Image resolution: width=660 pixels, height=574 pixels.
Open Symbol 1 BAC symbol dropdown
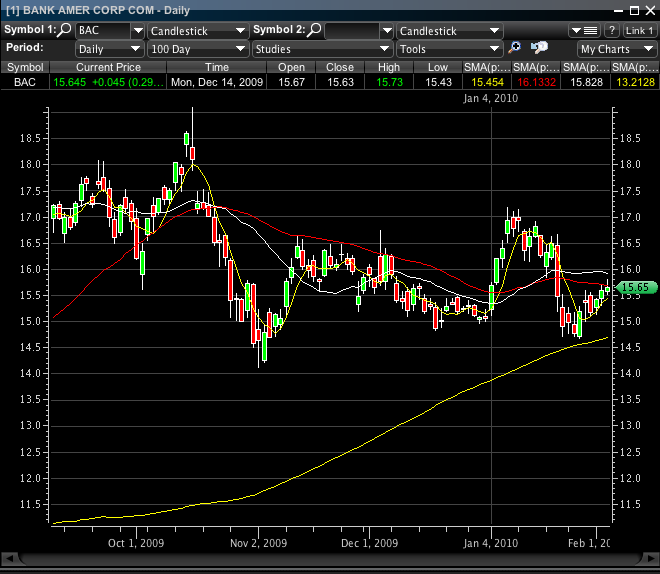pos(110,30)
